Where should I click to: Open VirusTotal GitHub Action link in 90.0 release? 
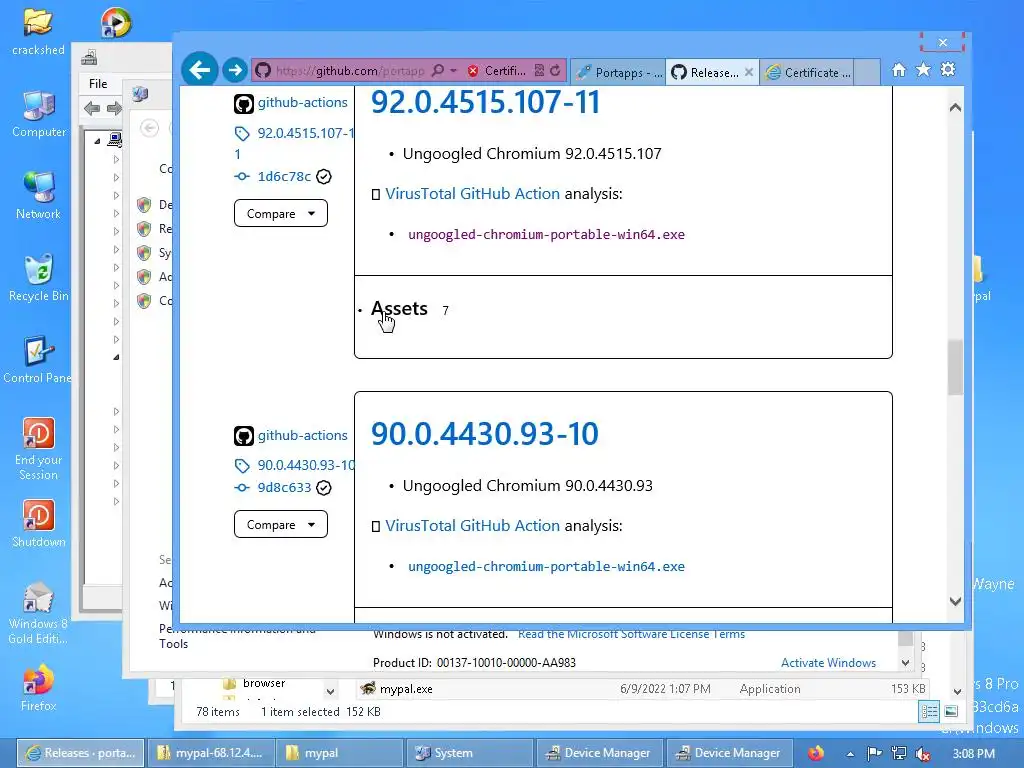472,526
